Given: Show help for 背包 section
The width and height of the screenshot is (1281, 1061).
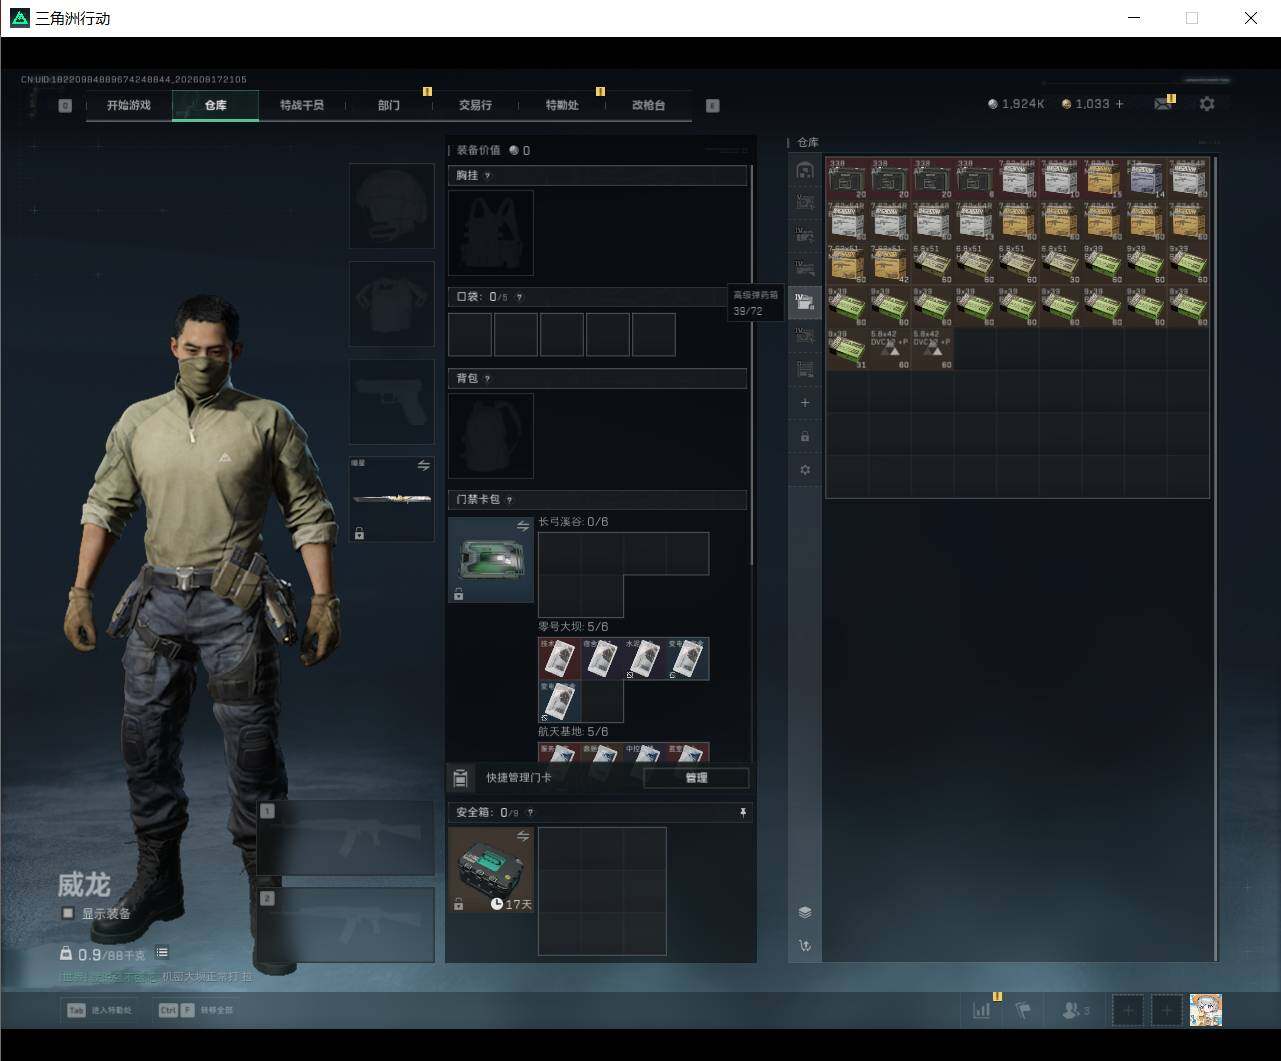Looking at the screenshot, I should pyautogui.click(x=488, y=379).
